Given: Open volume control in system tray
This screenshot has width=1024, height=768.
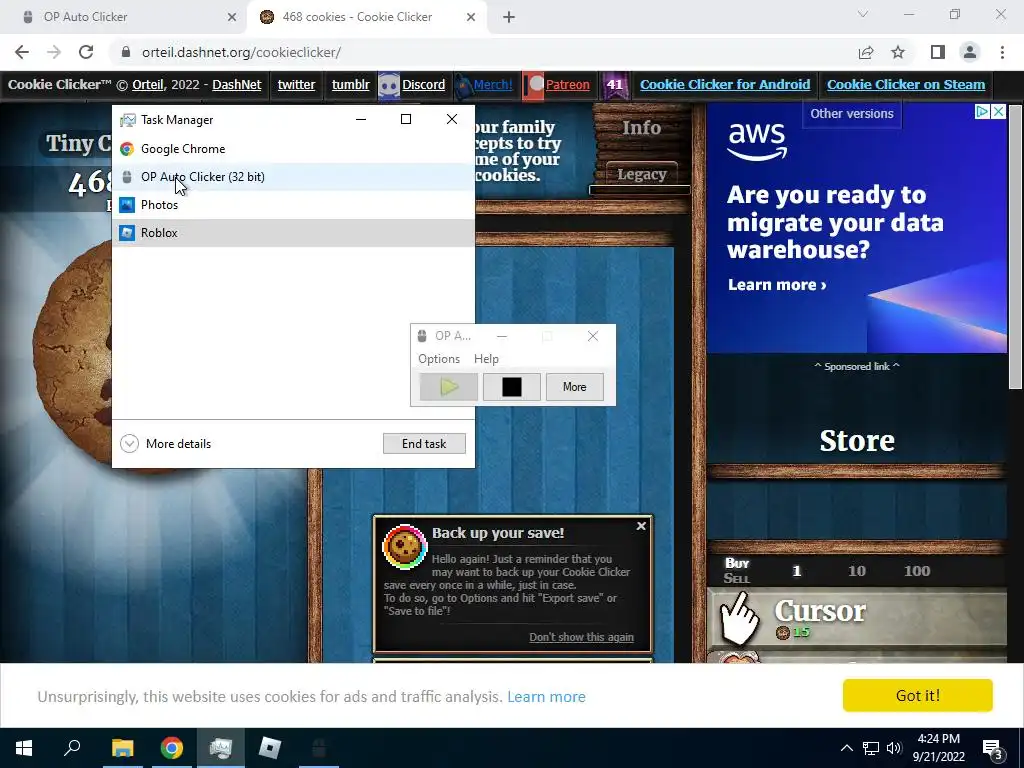Looking at the screenshot, I should (x=893, y=748).
